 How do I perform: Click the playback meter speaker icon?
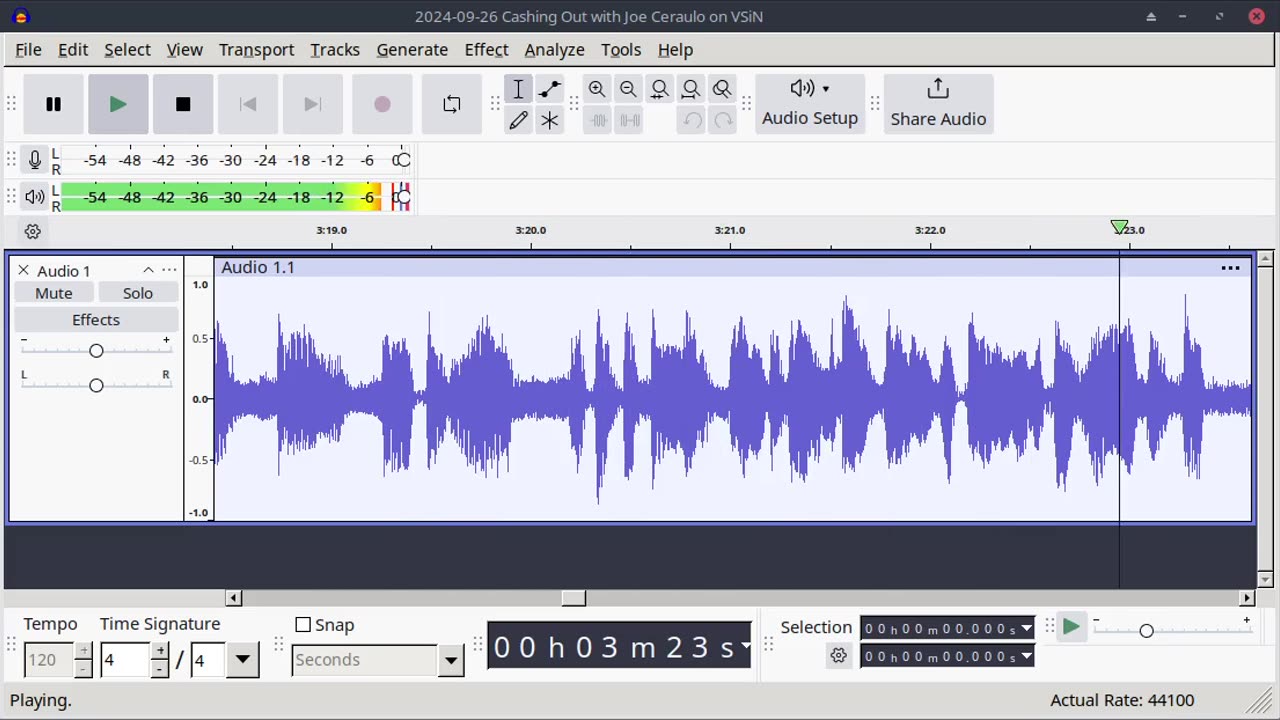35,197
